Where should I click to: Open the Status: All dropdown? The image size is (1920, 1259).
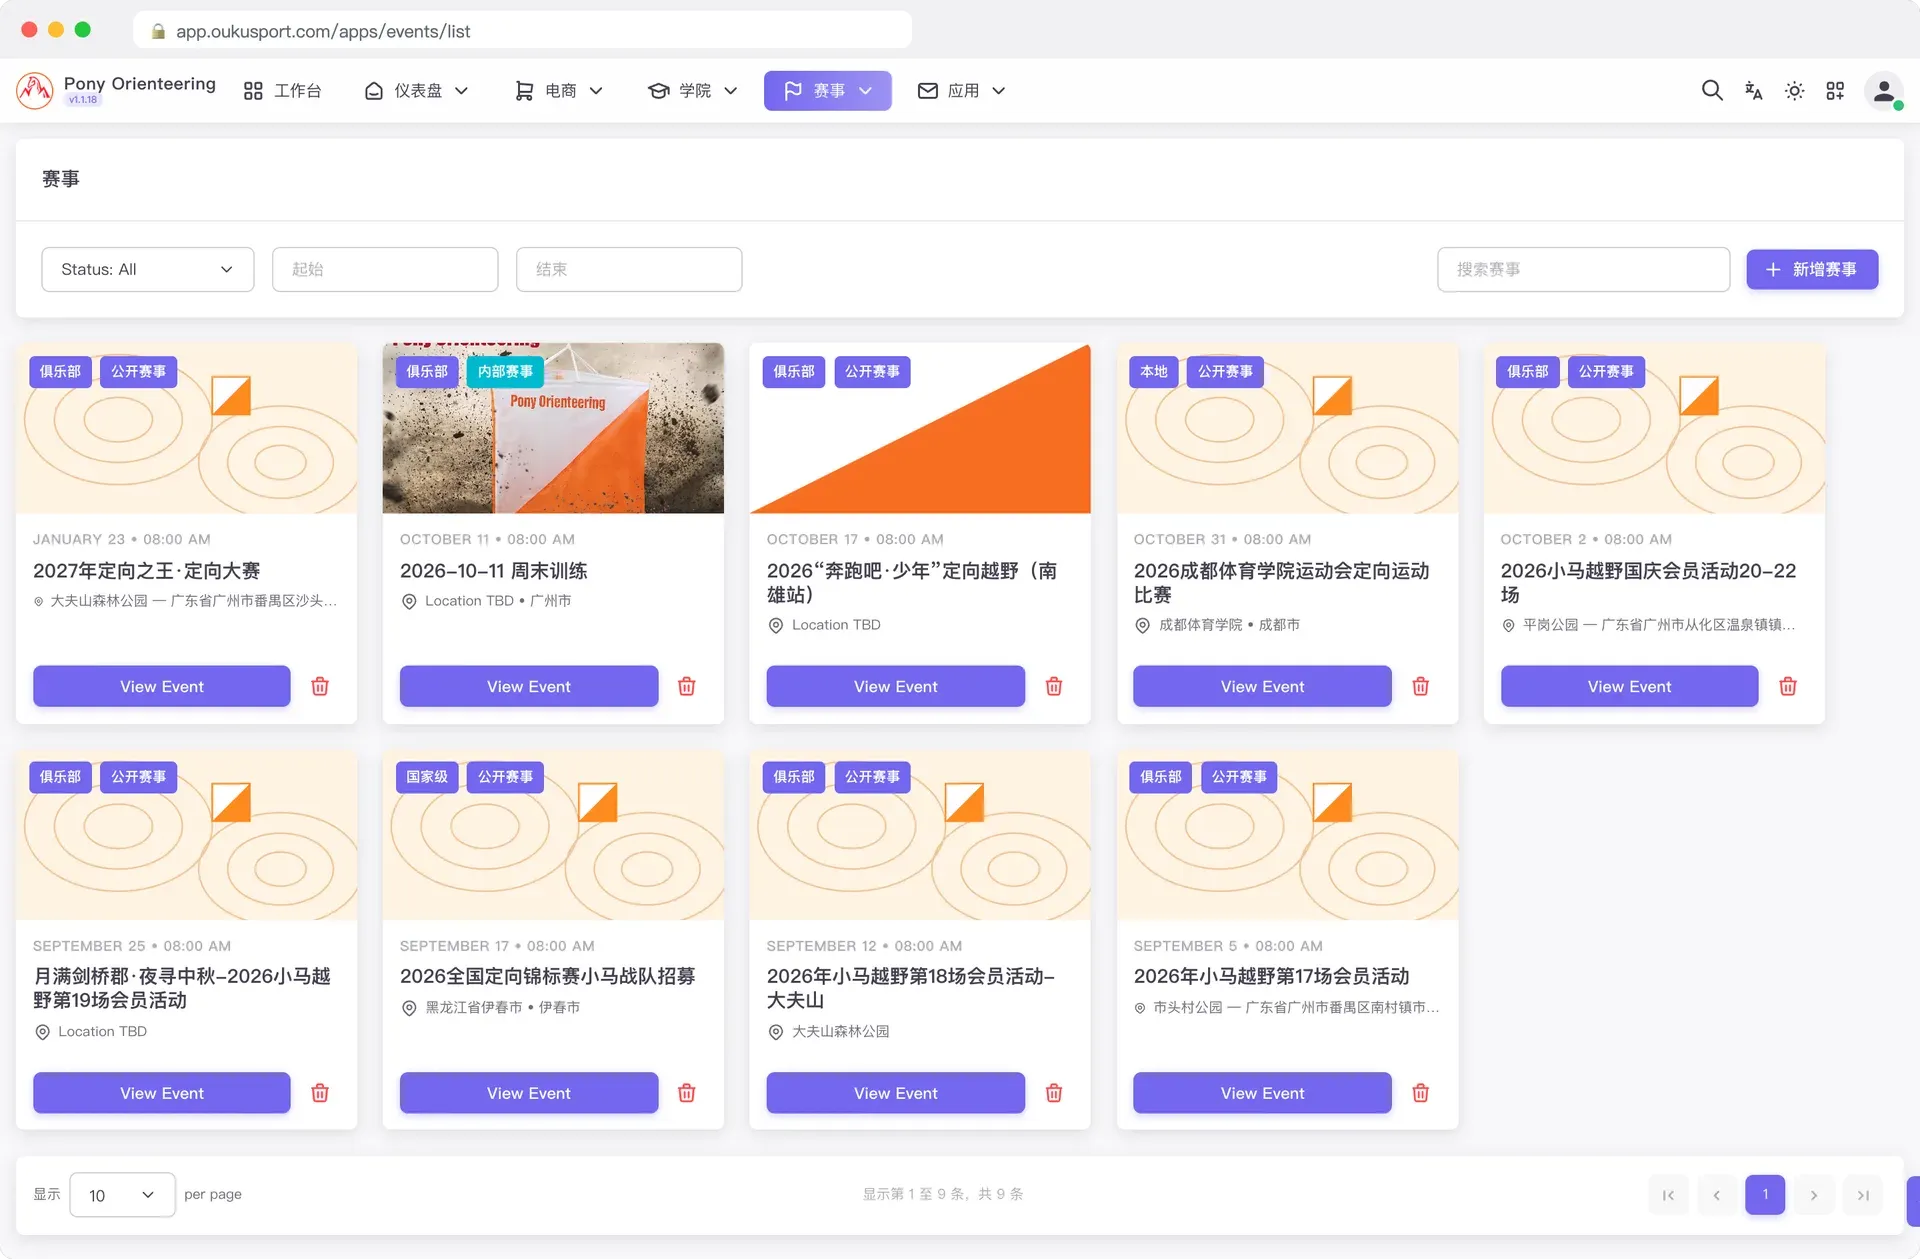[x=148, y=269]
